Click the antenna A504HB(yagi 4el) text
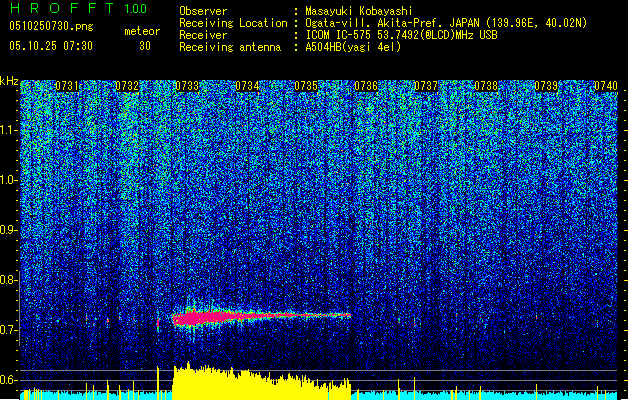 [x=353, y=47]
